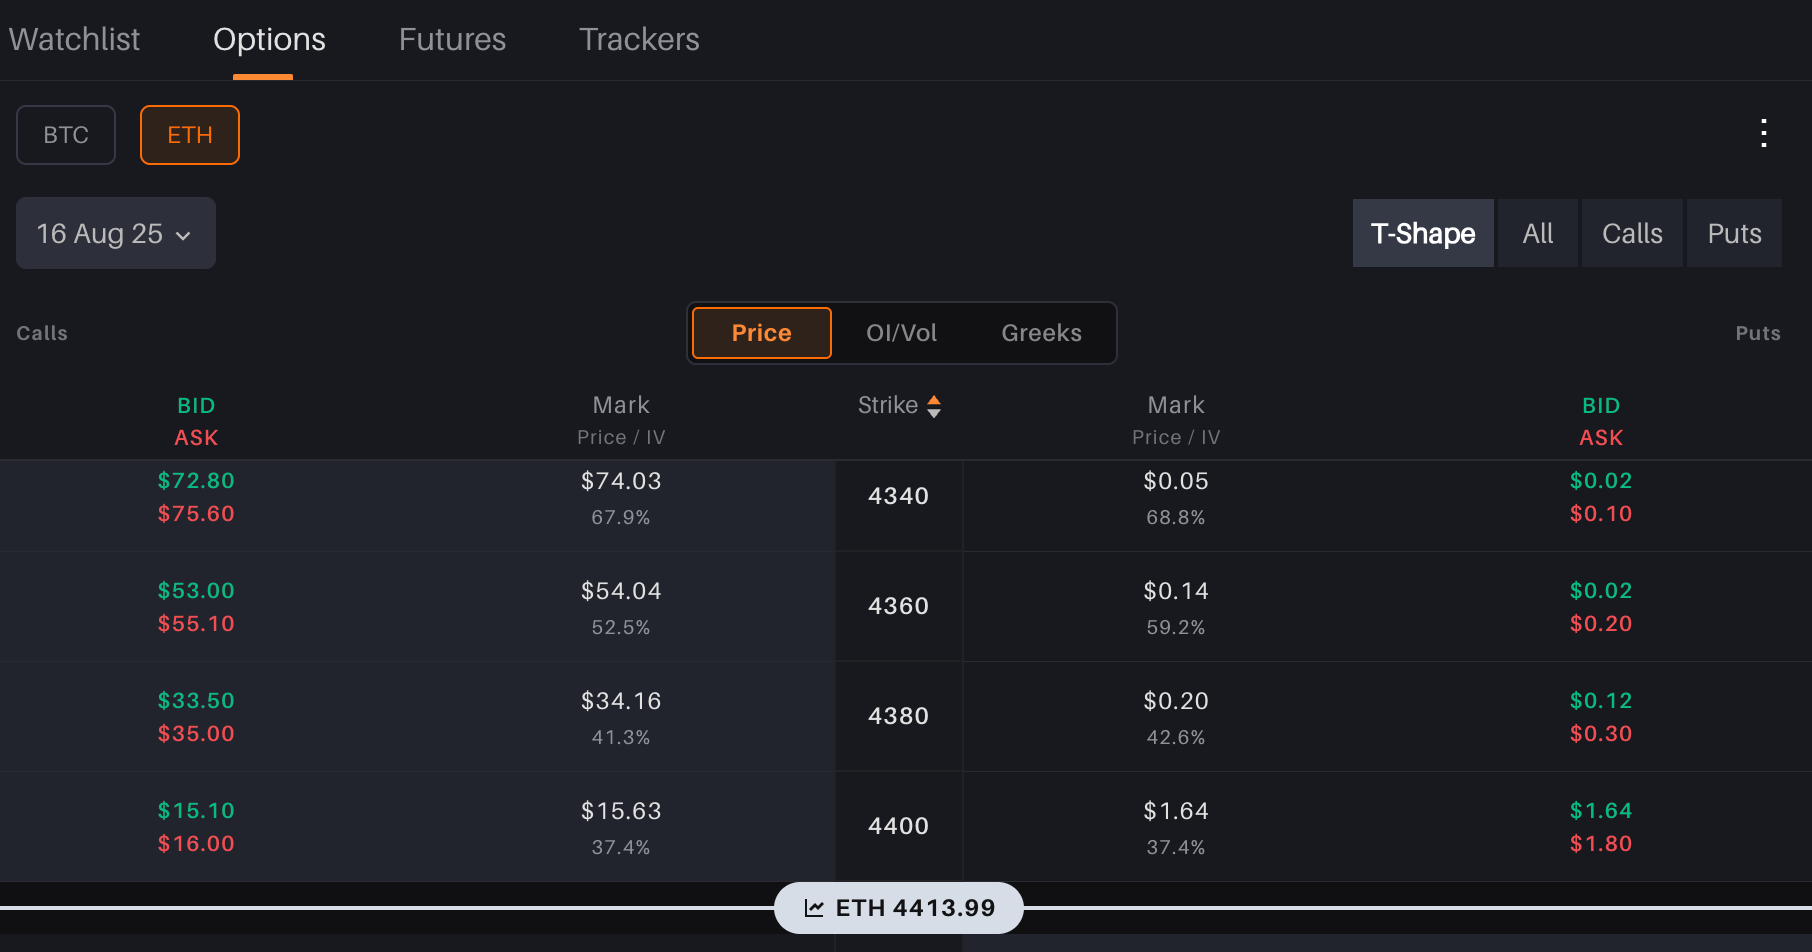Switch to the Futures tab
The height and width of the screenshot is (952, 1812).
(x=452, y=39)
